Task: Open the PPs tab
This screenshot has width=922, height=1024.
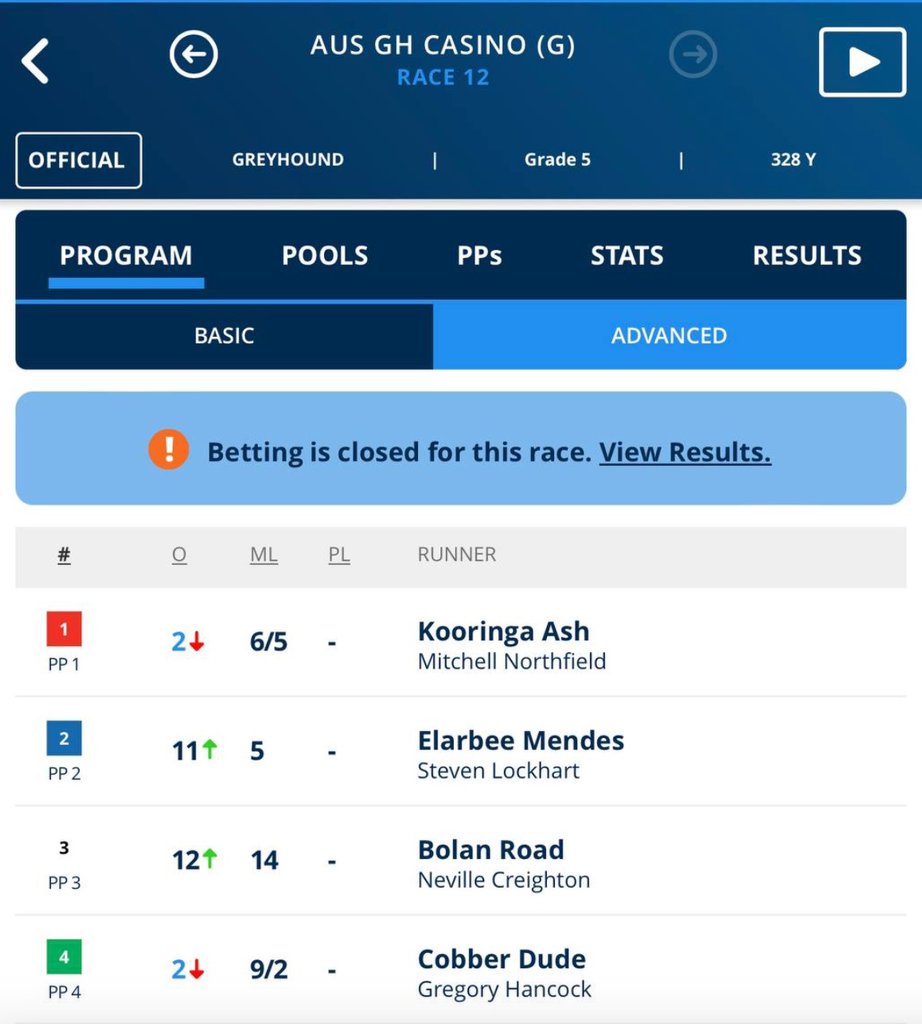Action: [479, 255]
